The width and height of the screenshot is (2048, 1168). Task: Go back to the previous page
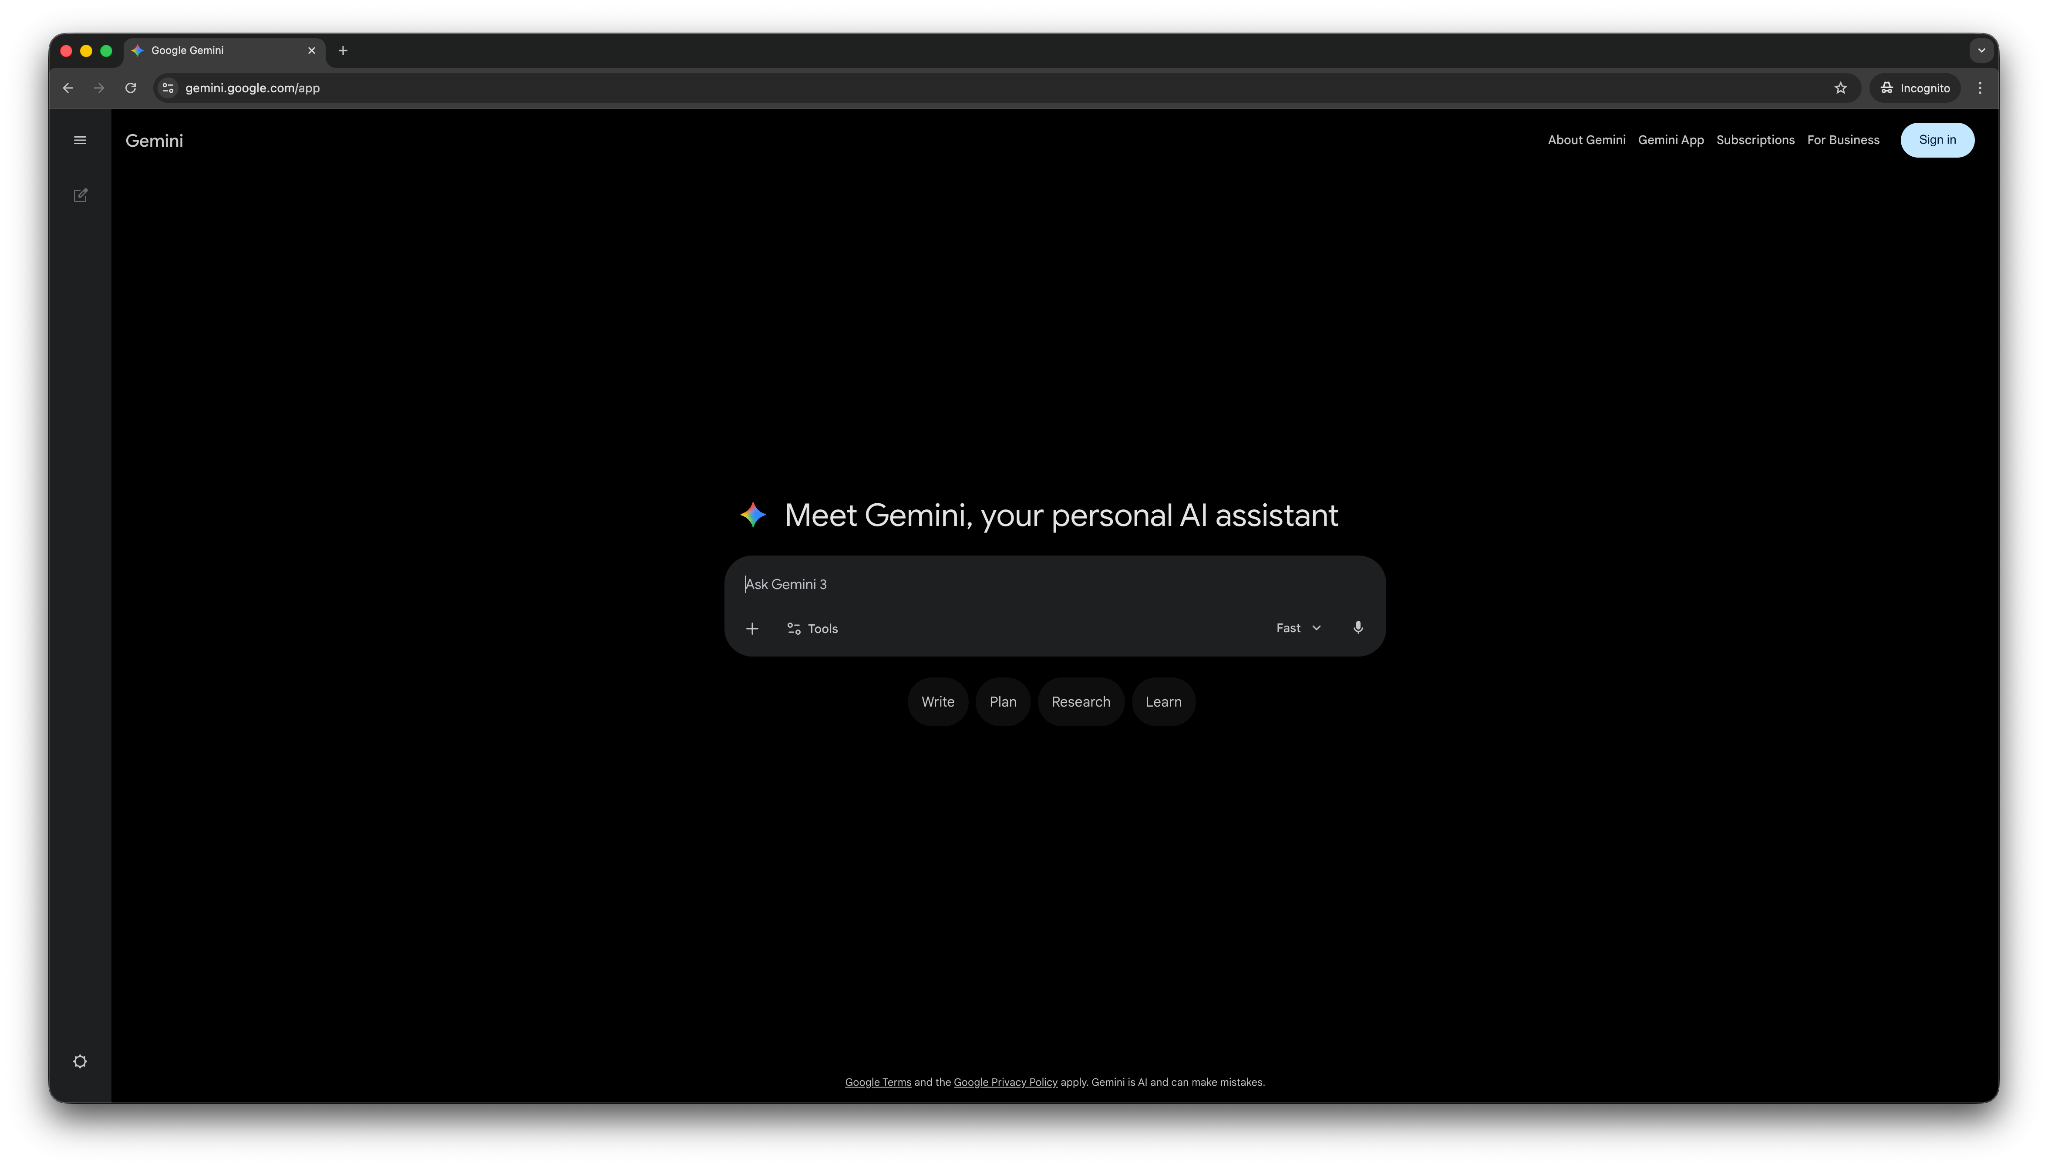coord(68,88)
